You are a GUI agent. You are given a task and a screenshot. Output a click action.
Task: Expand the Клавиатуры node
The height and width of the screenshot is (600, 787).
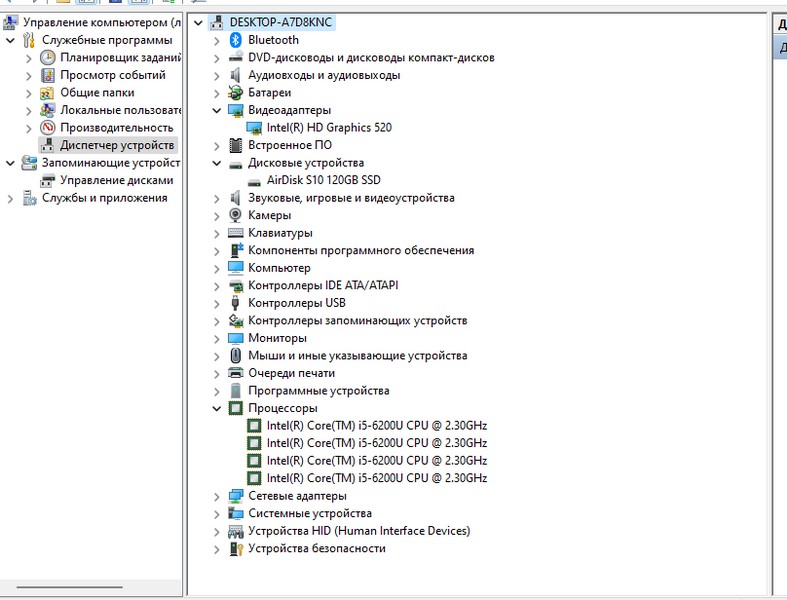[217, 233]
